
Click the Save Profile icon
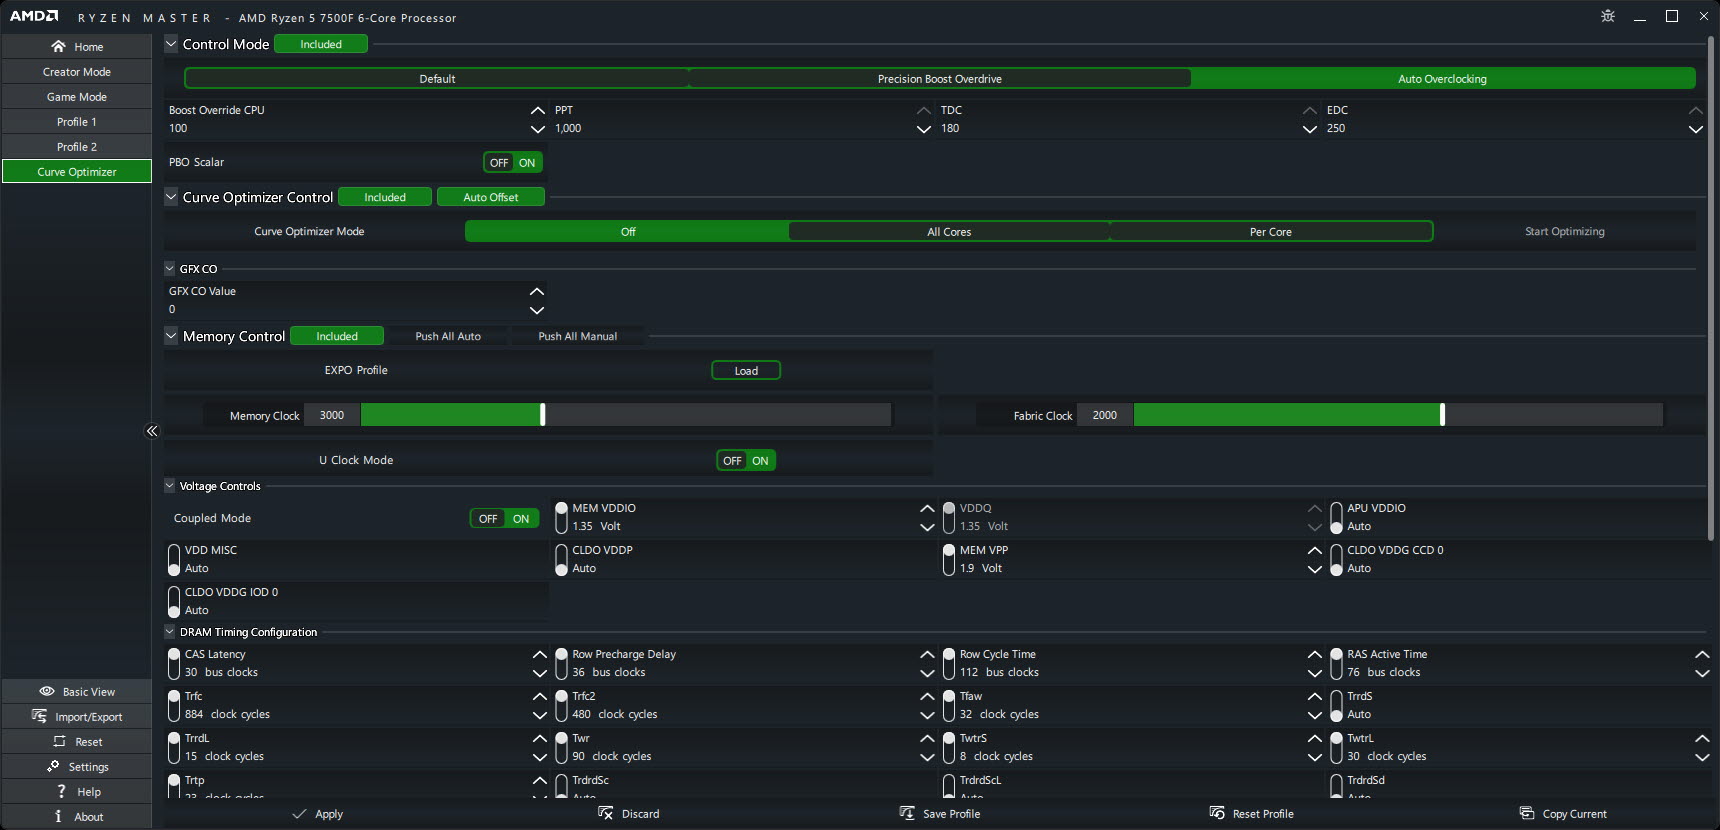pyautogui.click(x=907, y=813)
